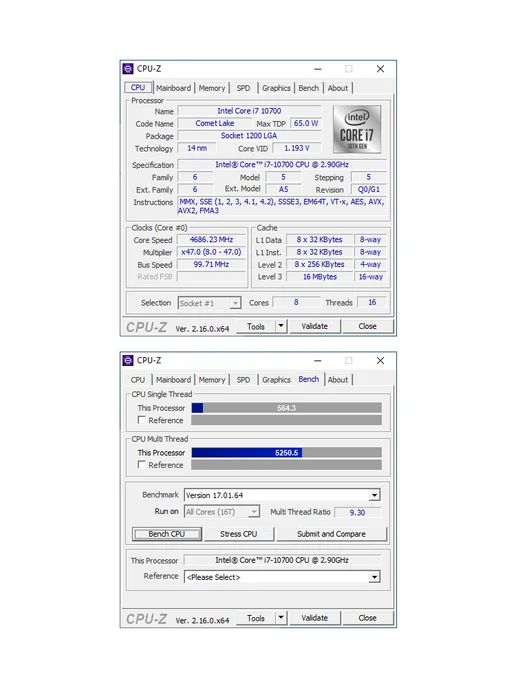
Task: Click the Cores value 8
Action: tap(296, 302)
